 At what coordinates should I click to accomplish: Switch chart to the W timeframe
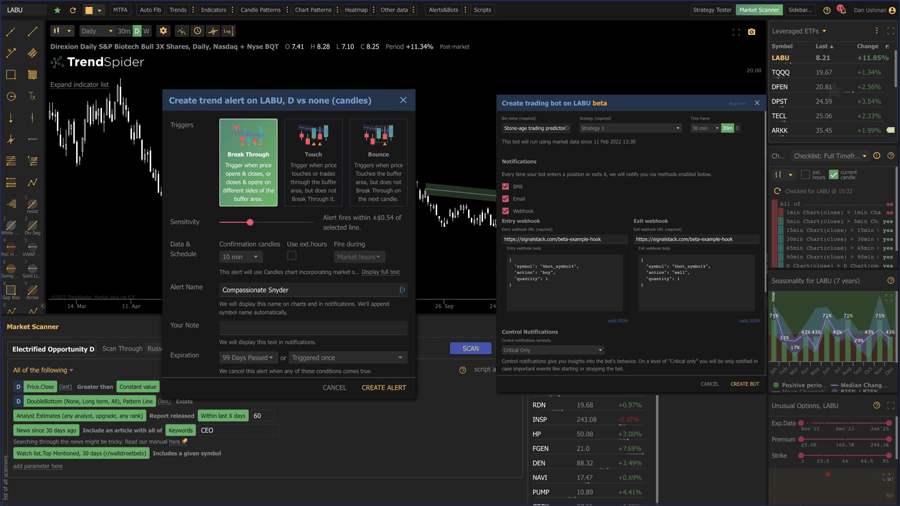pyautogui.click(x=146, y=31)
